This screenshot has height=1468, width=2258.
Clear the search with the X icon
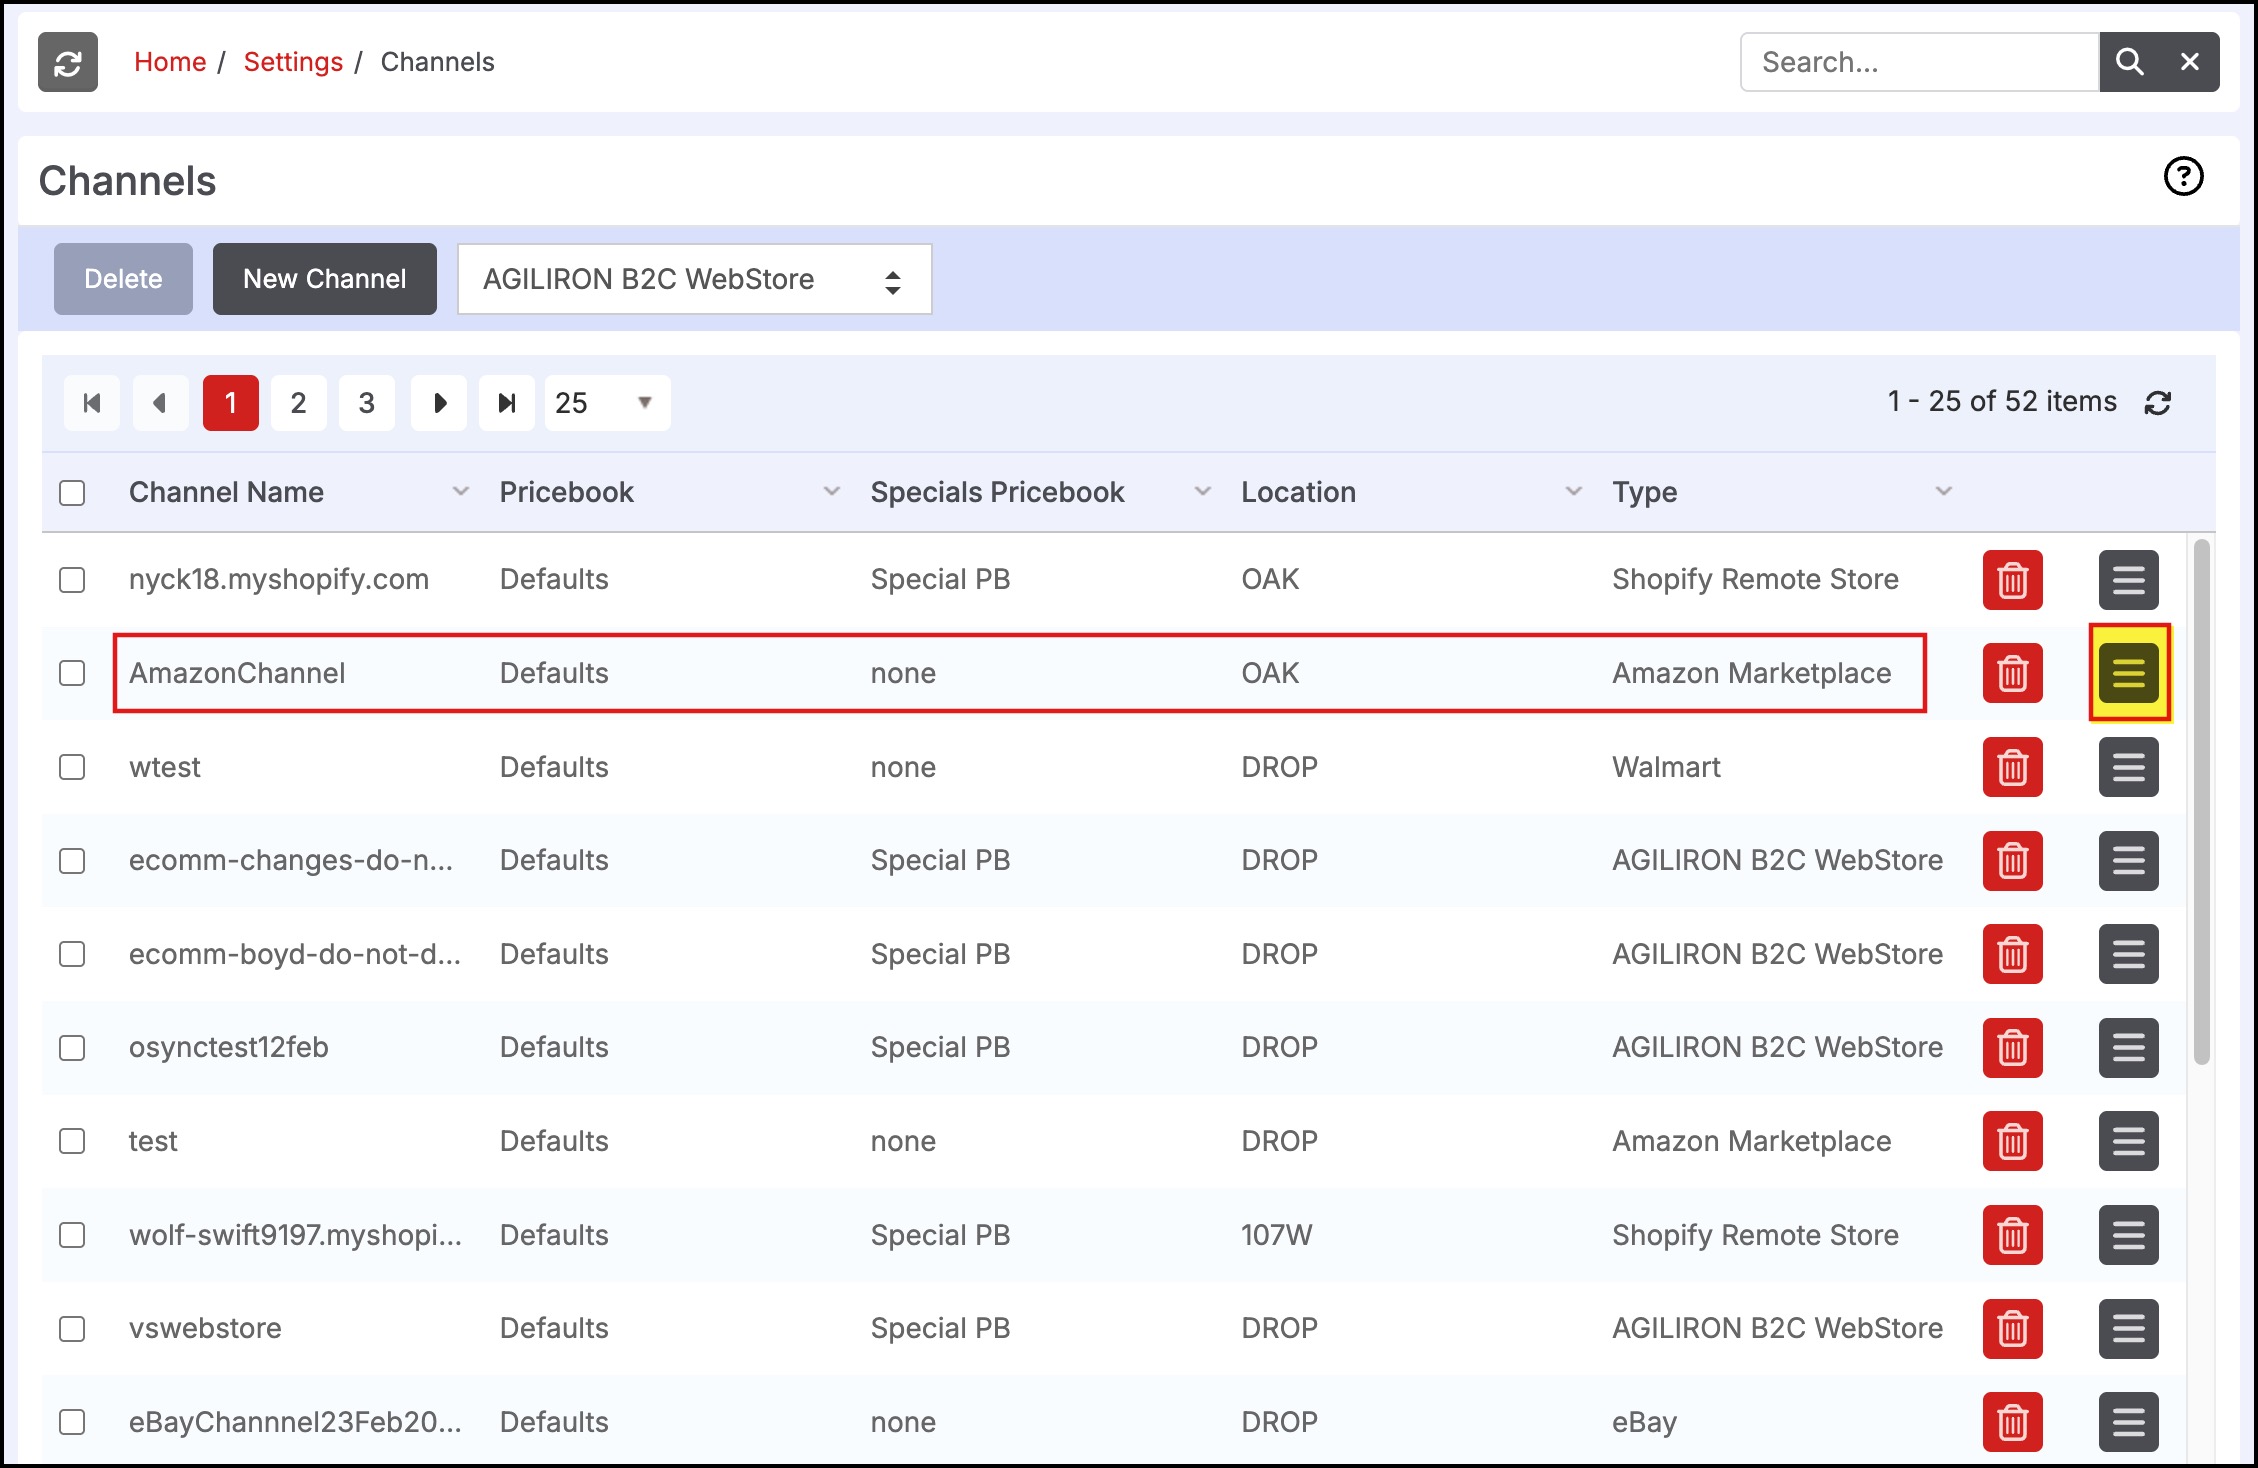coord(2189,62)
